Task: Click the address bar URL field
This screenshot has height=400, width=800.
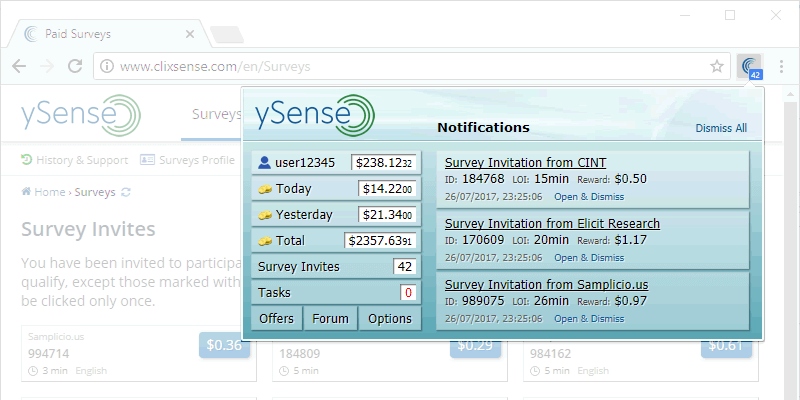Action: coord(411,66)
